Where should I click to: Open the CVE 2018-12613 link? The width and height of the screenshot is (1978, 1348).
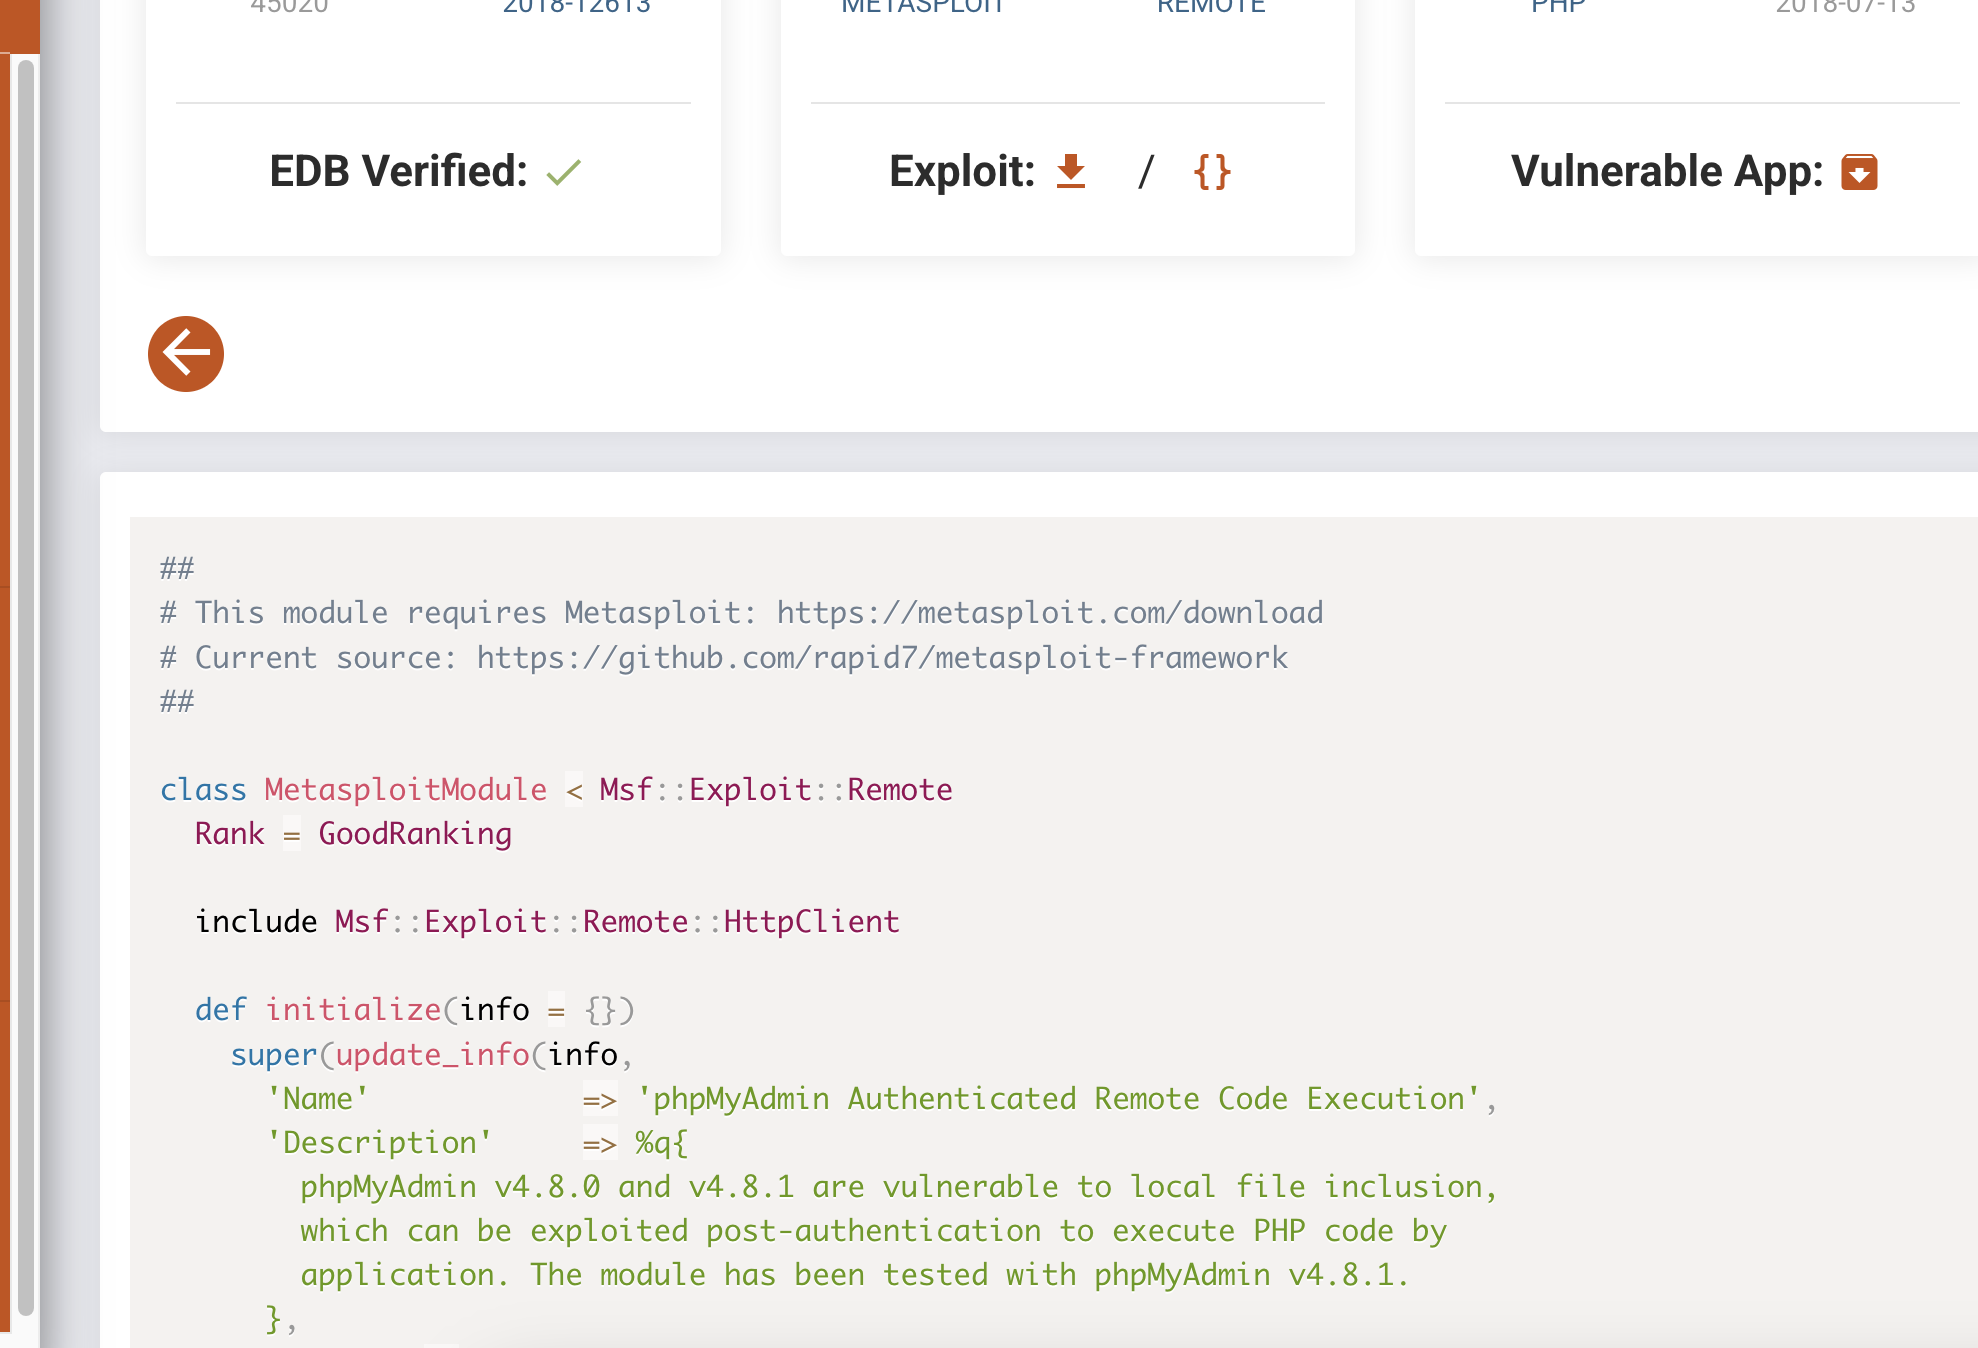[577, 7]
